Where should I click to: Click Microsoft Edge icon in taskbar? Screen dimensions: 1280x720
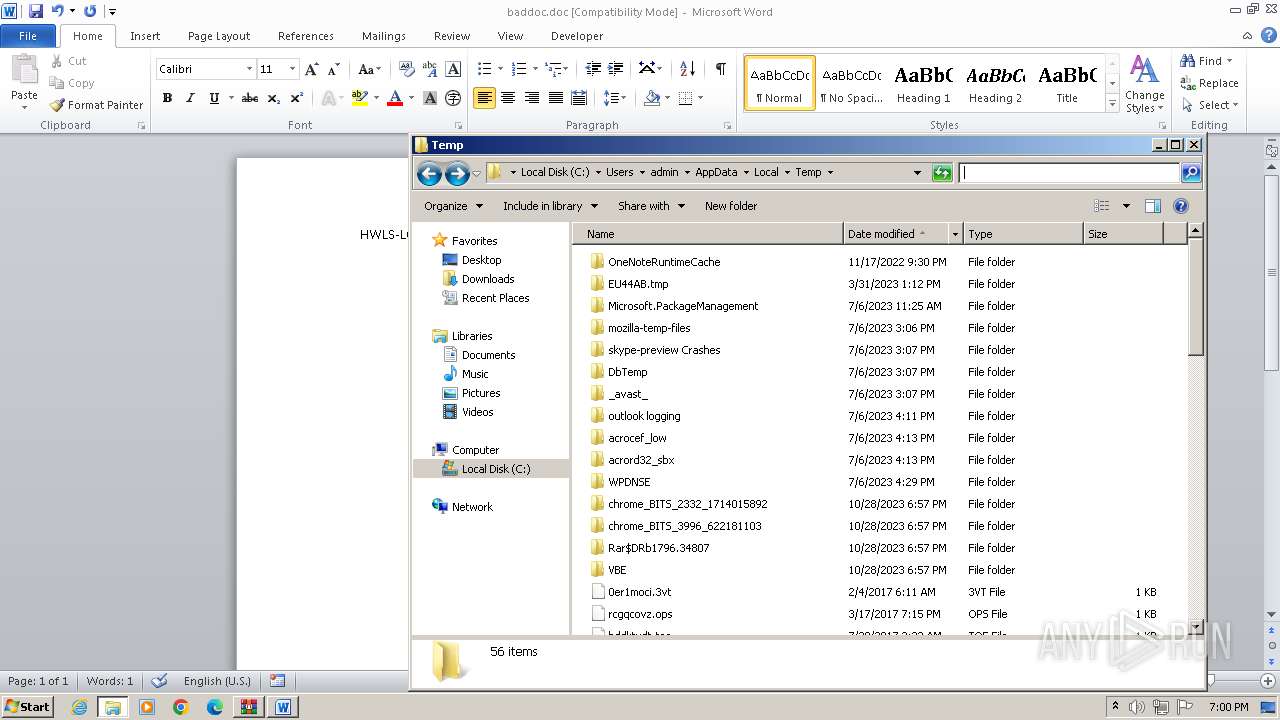coord(215,707)
